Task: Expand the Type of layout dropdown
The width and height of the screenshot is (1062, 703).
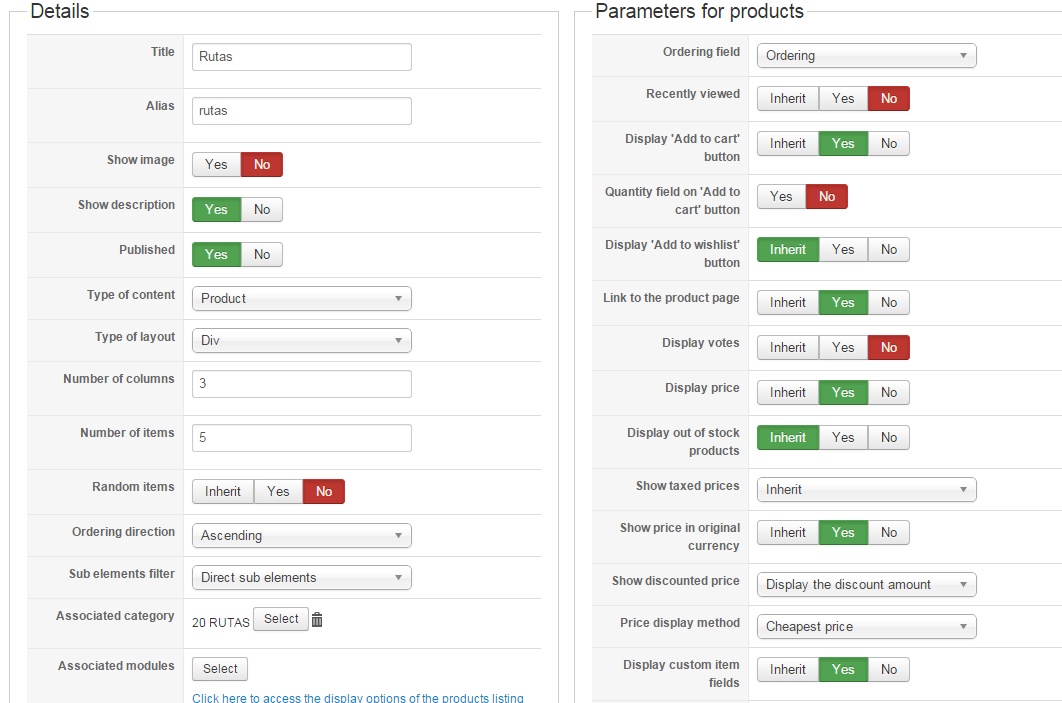Action: click(301, 341)
